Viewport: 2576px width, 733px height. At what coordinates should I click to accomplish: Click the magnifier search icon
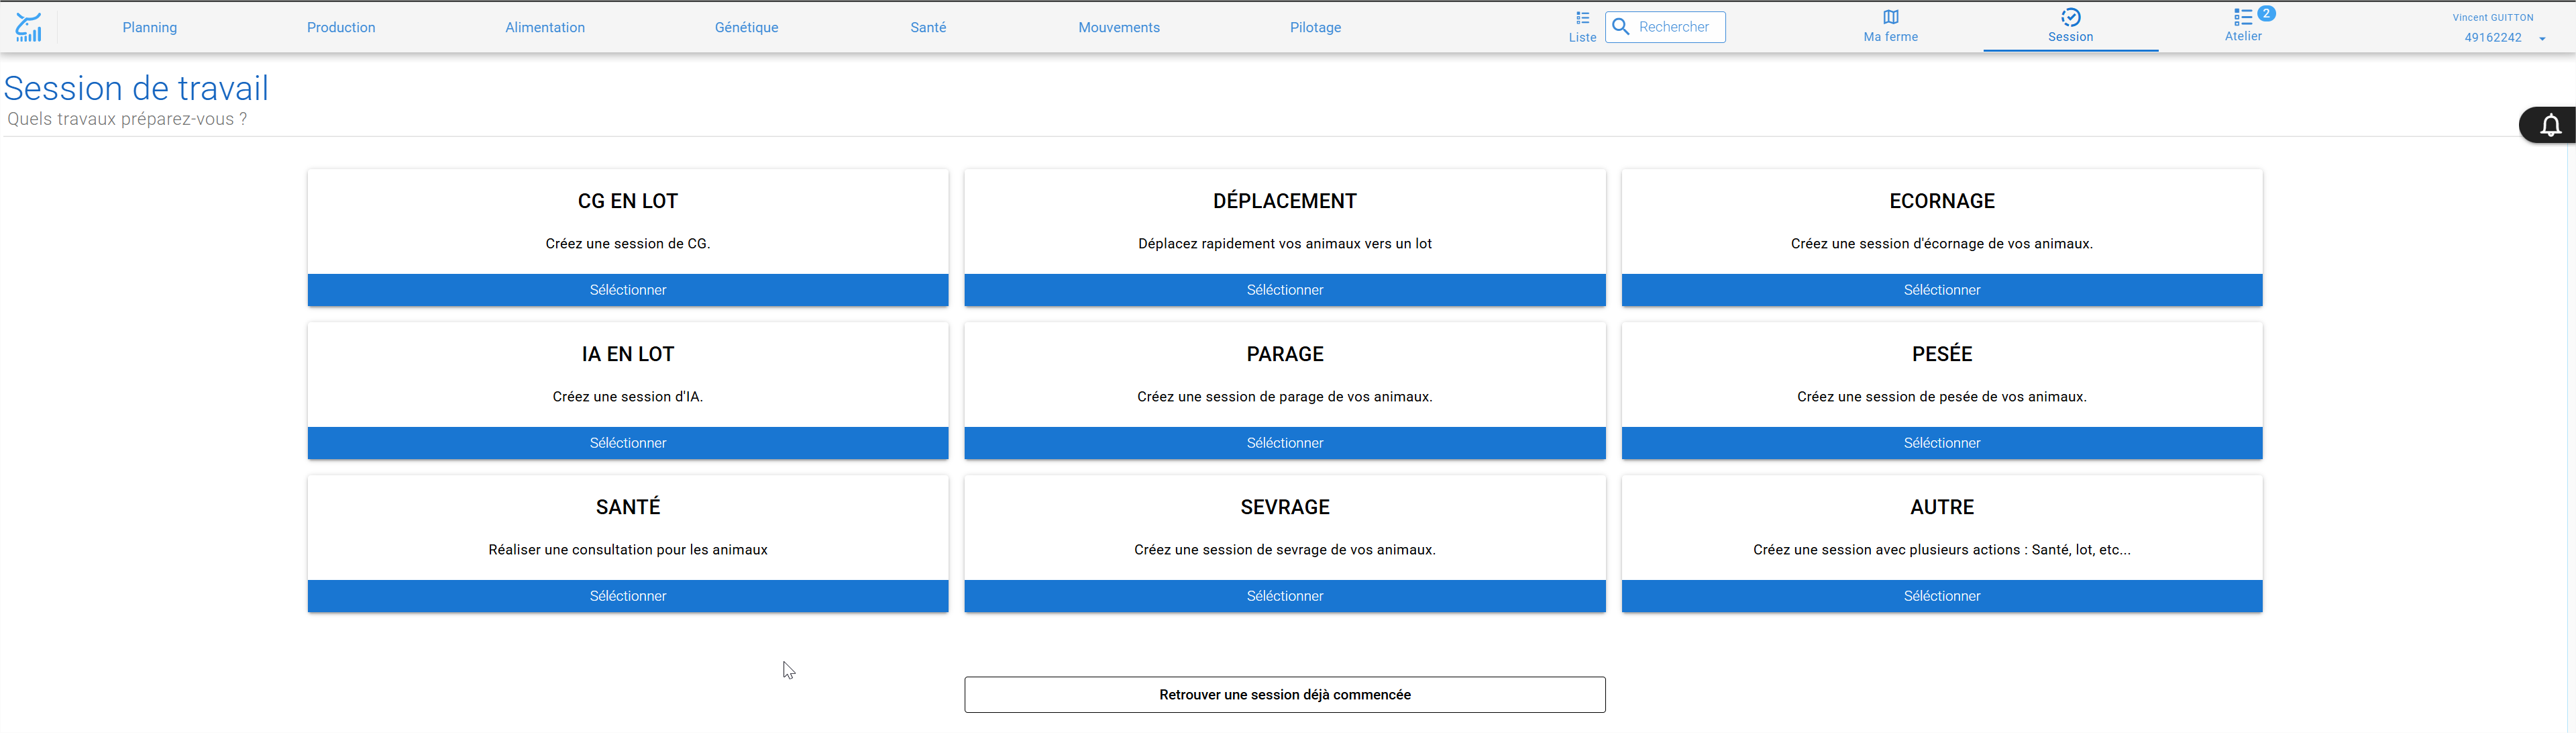point(1621,27)
